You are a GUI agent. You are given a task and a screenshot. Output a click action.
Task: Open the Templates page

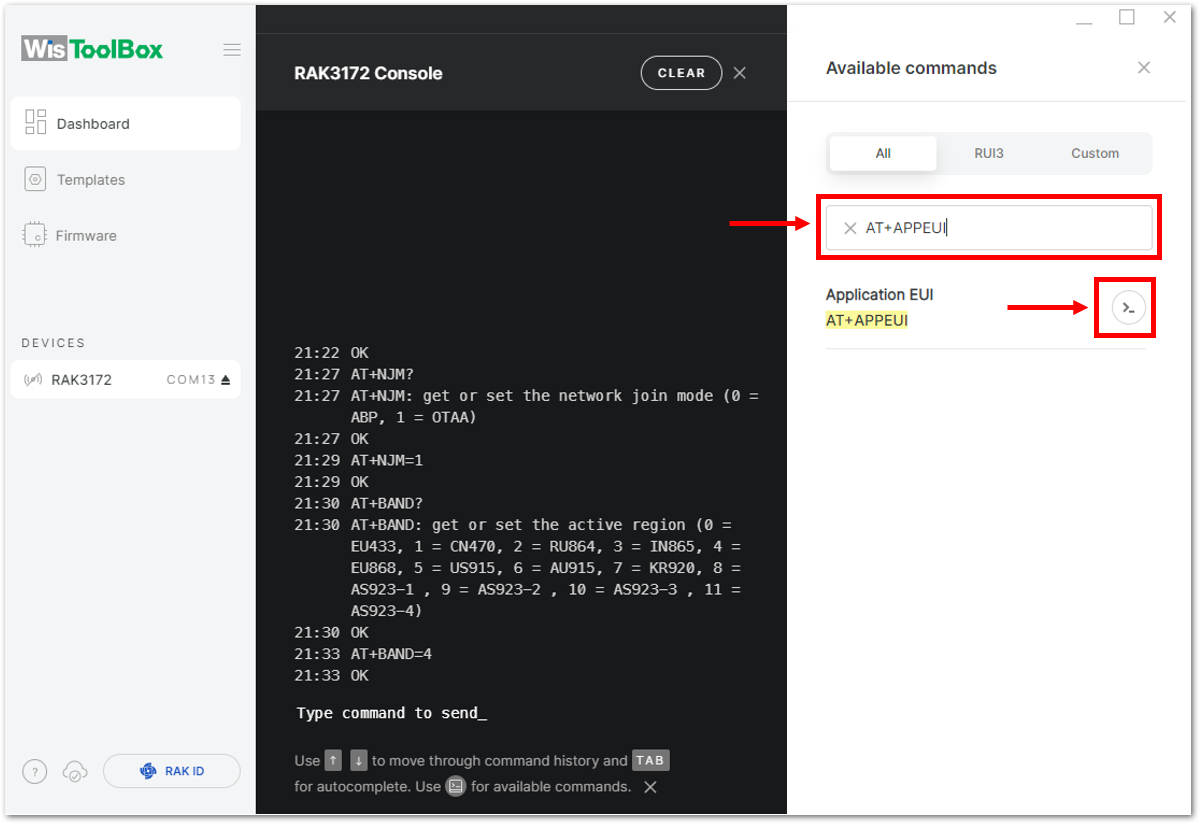(x=126, y=180)
